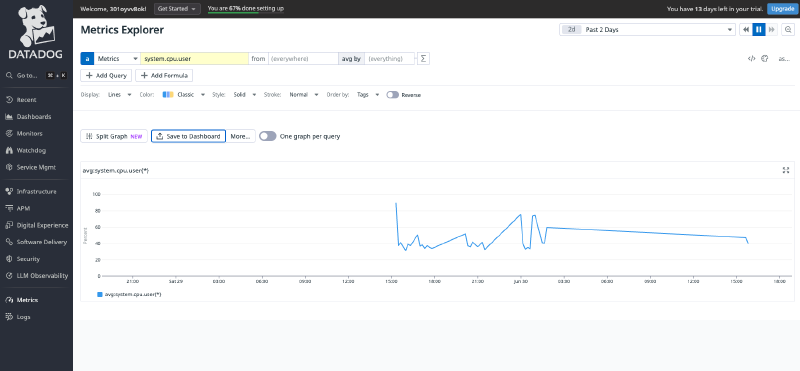Enable One graph per query
800x371 pixels.
268,136
